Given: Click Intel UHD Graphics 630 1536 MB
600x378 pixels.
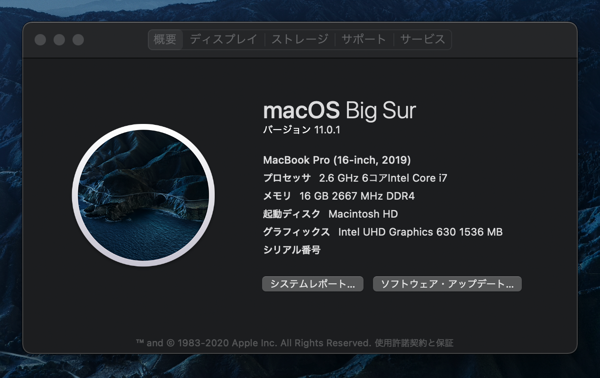Looking at the screenshot, I should [x=420, y=232].
